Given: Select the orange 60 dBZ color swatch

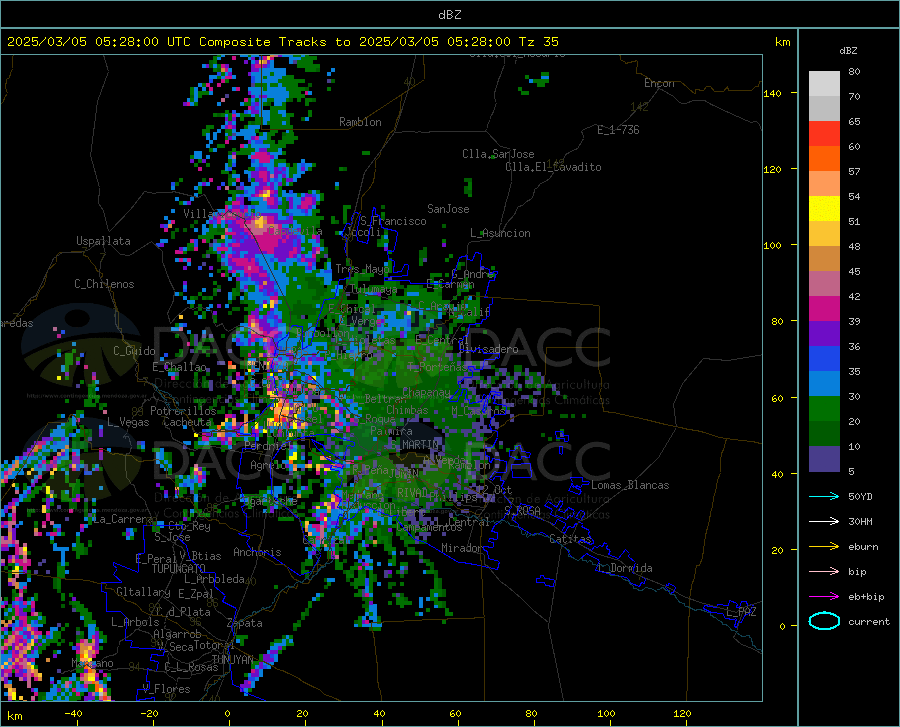Looking at the screenshot, I should pos(824,158).
